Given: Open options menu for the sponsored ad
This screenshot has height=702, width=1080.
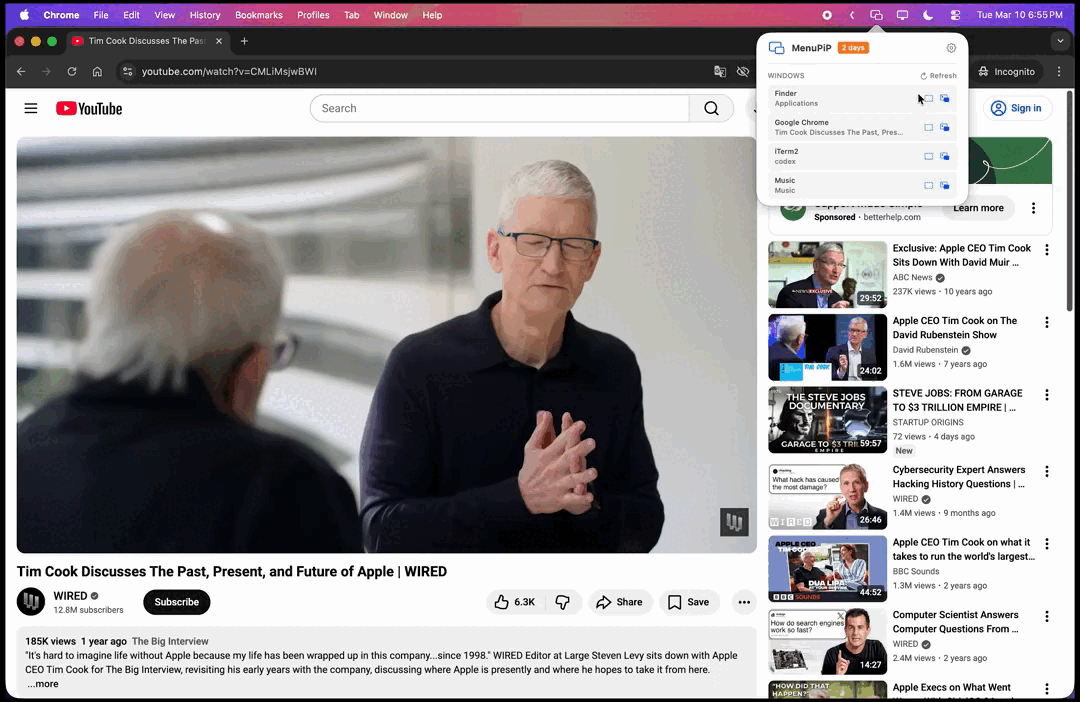Looking at the screenshot, I should tap(1033, 208).
